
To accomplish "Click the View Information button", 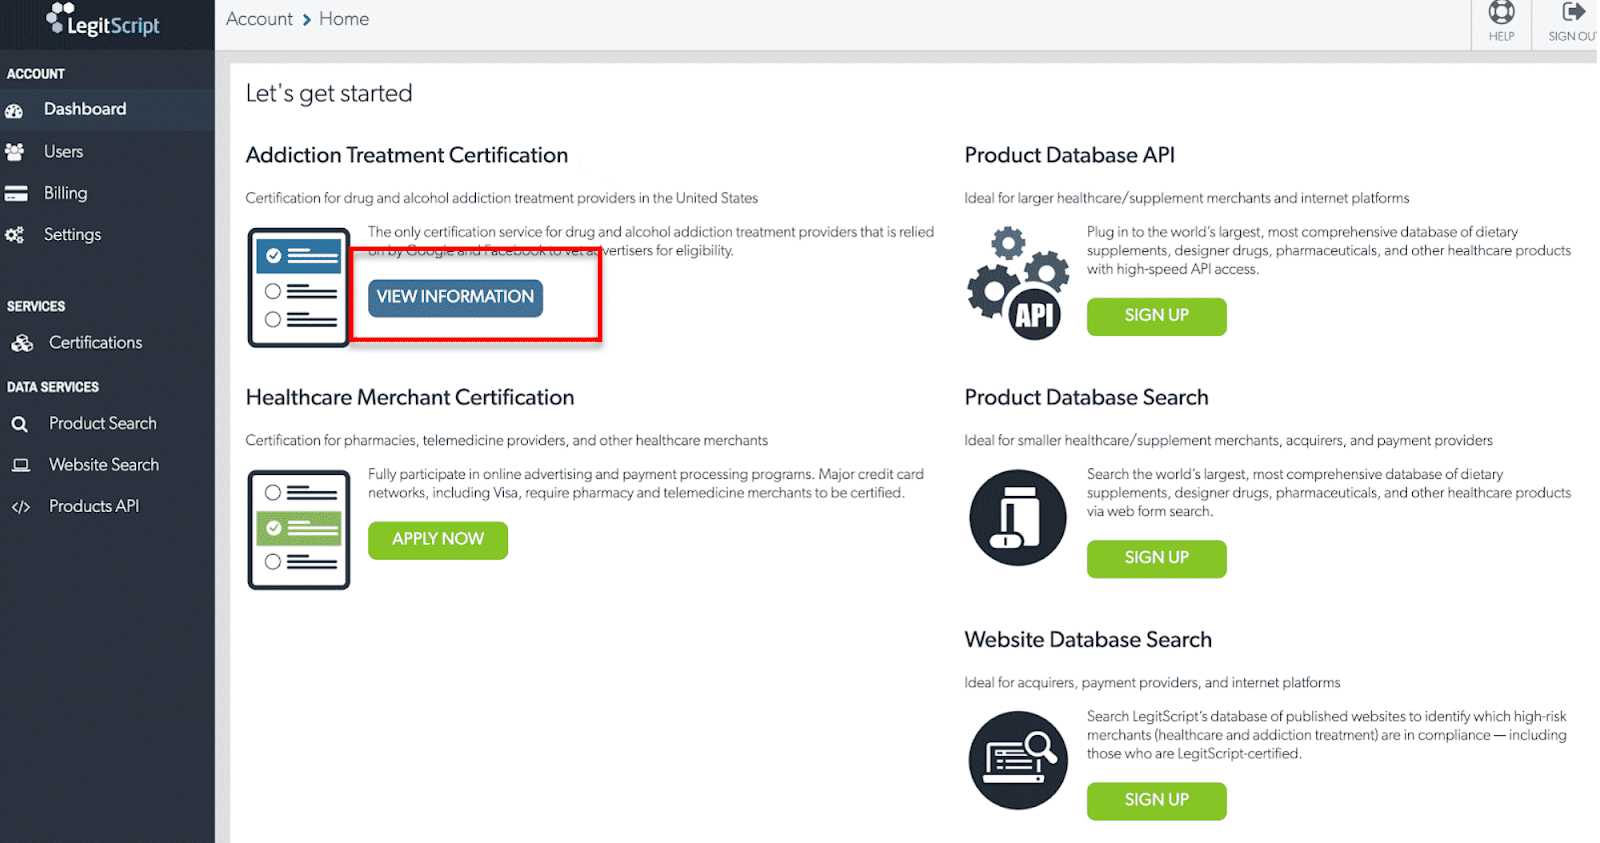I will tap(455, 298).
